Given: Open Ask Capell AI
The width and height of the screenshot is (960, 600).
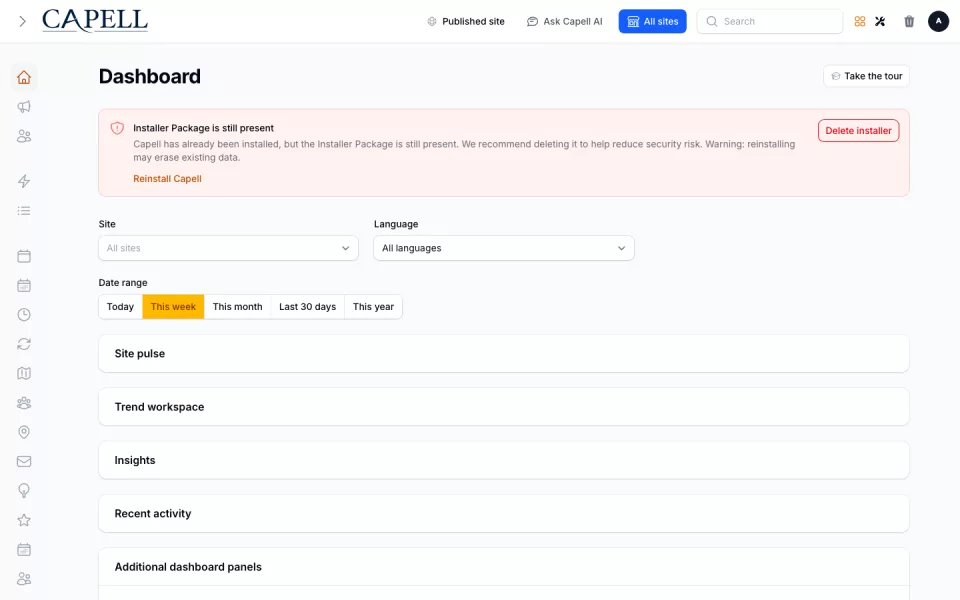Looking at the screenshot, I should [x=564, y=21].
